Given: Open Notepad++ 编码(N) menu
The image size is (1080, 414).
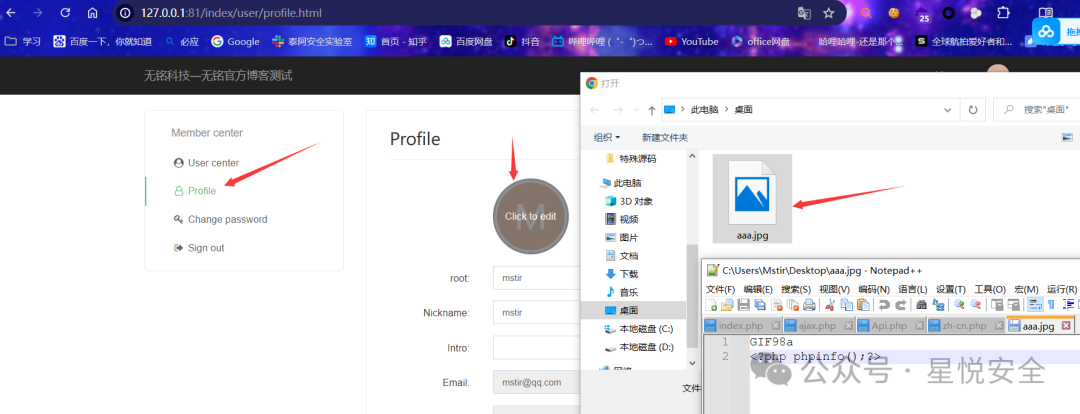Looking at the screenshot, I should pos(873,289).
